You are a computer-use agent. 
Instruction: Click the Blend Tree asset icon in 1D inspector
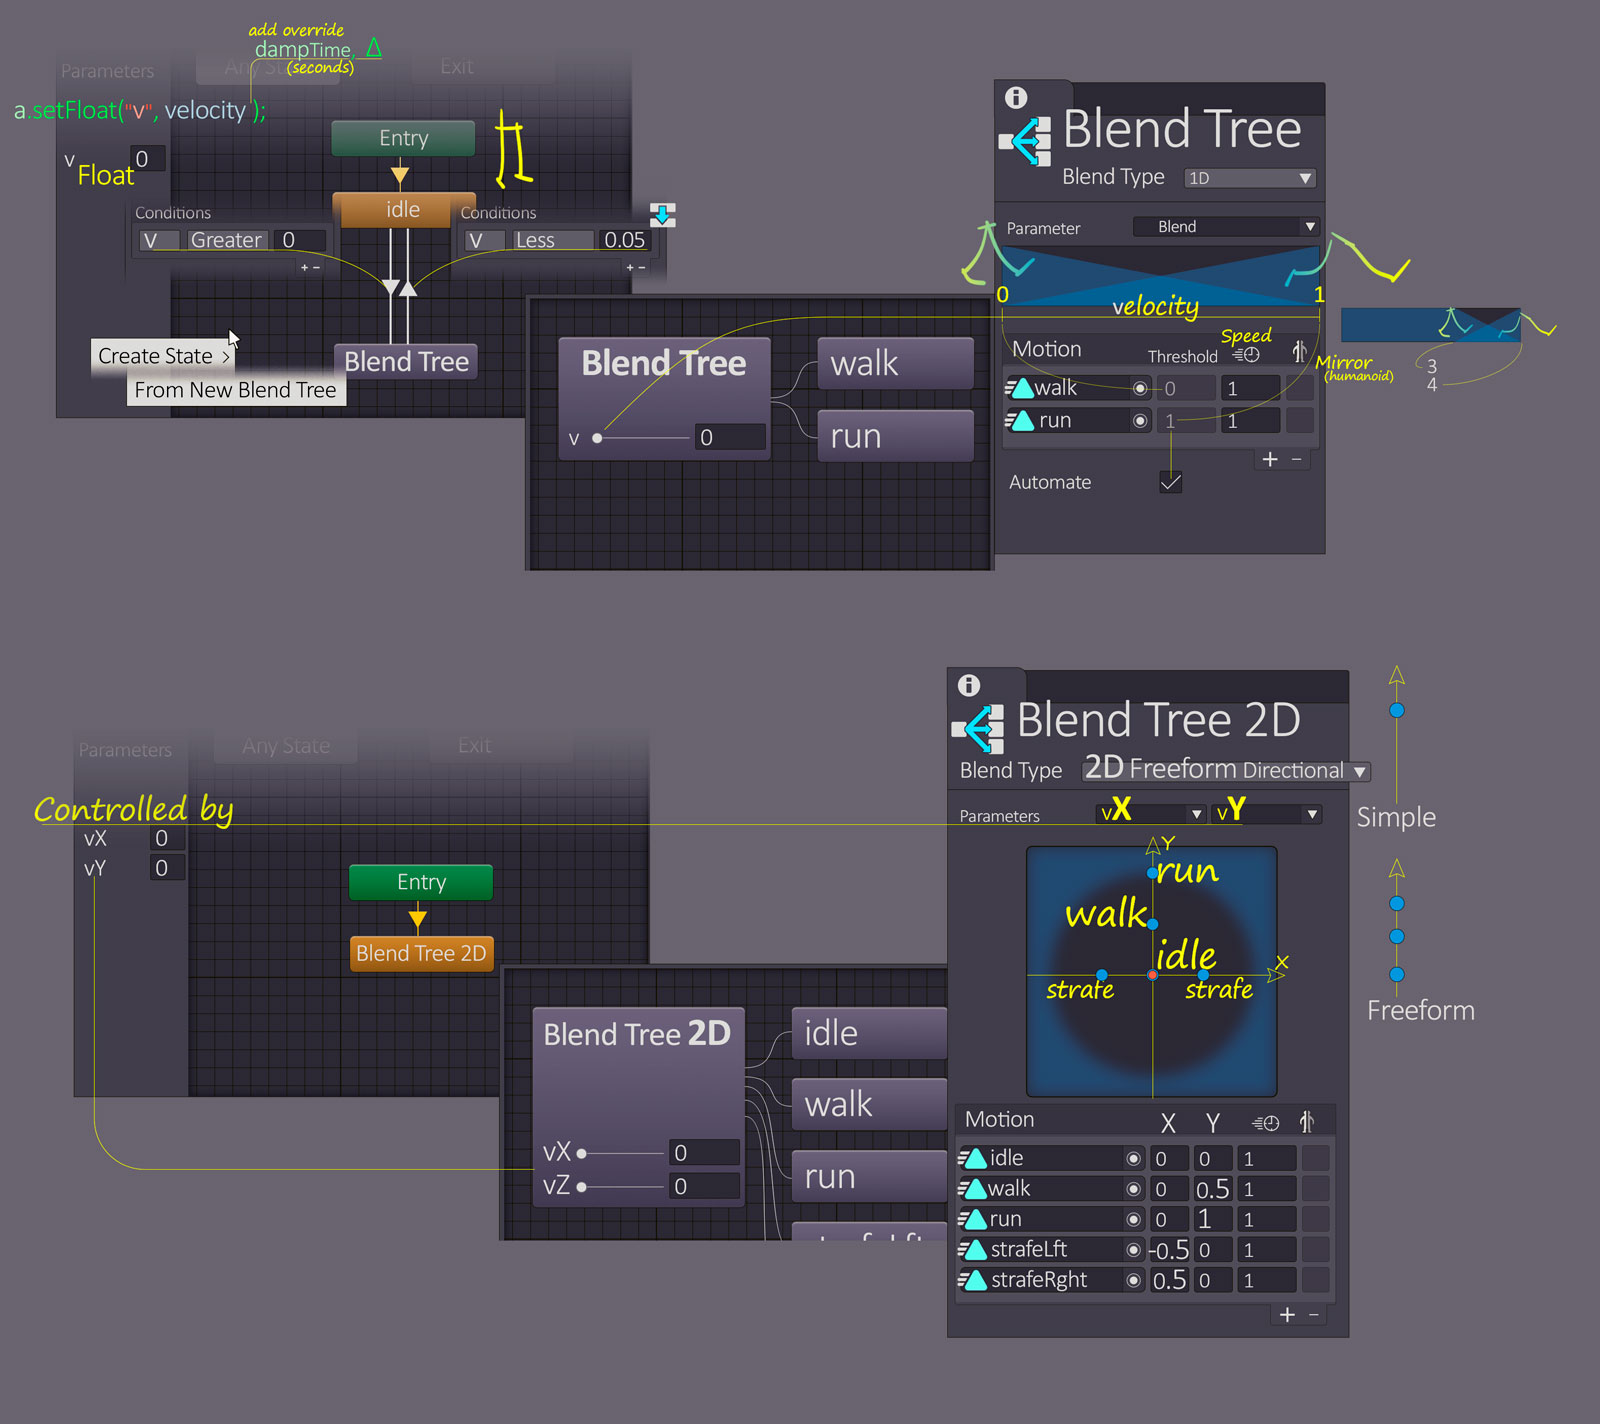(x=1025, y=141)
